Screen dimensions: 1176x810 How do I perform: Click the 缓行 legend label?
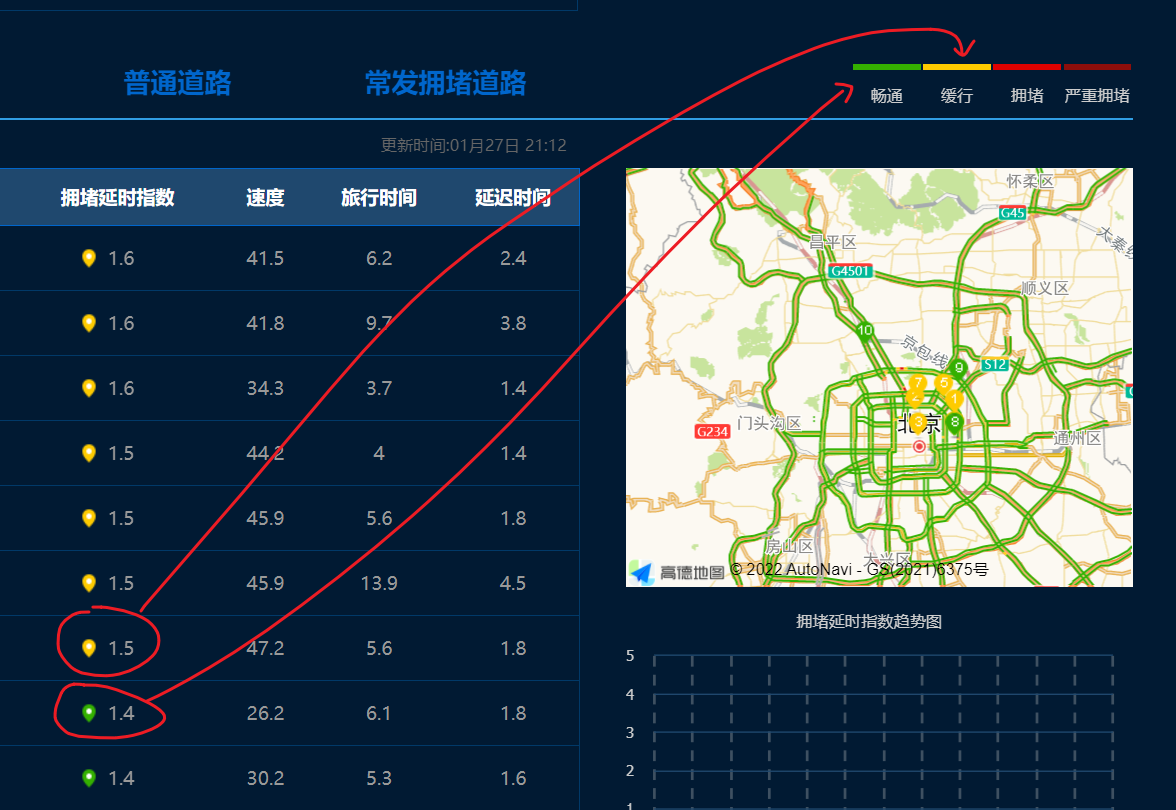pos(956,96)
